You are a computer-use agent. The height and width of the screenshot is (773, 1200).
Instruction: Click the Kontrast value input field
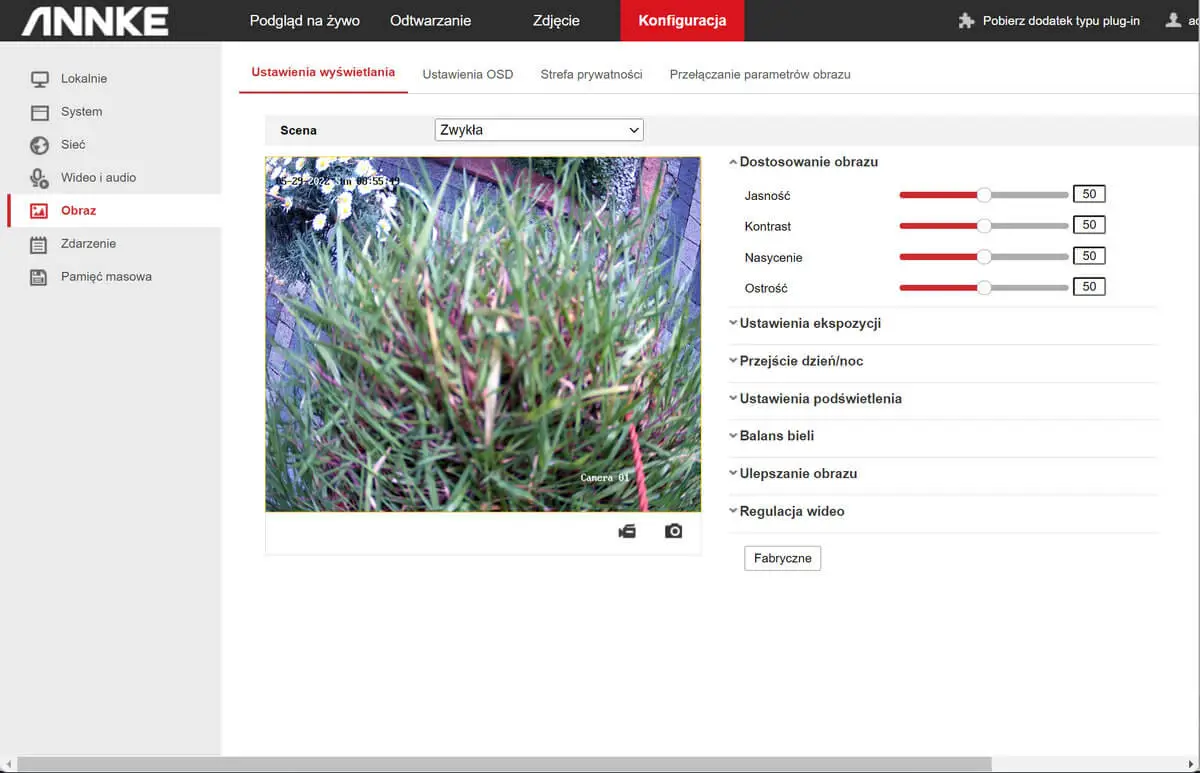tap(1089, 225)
